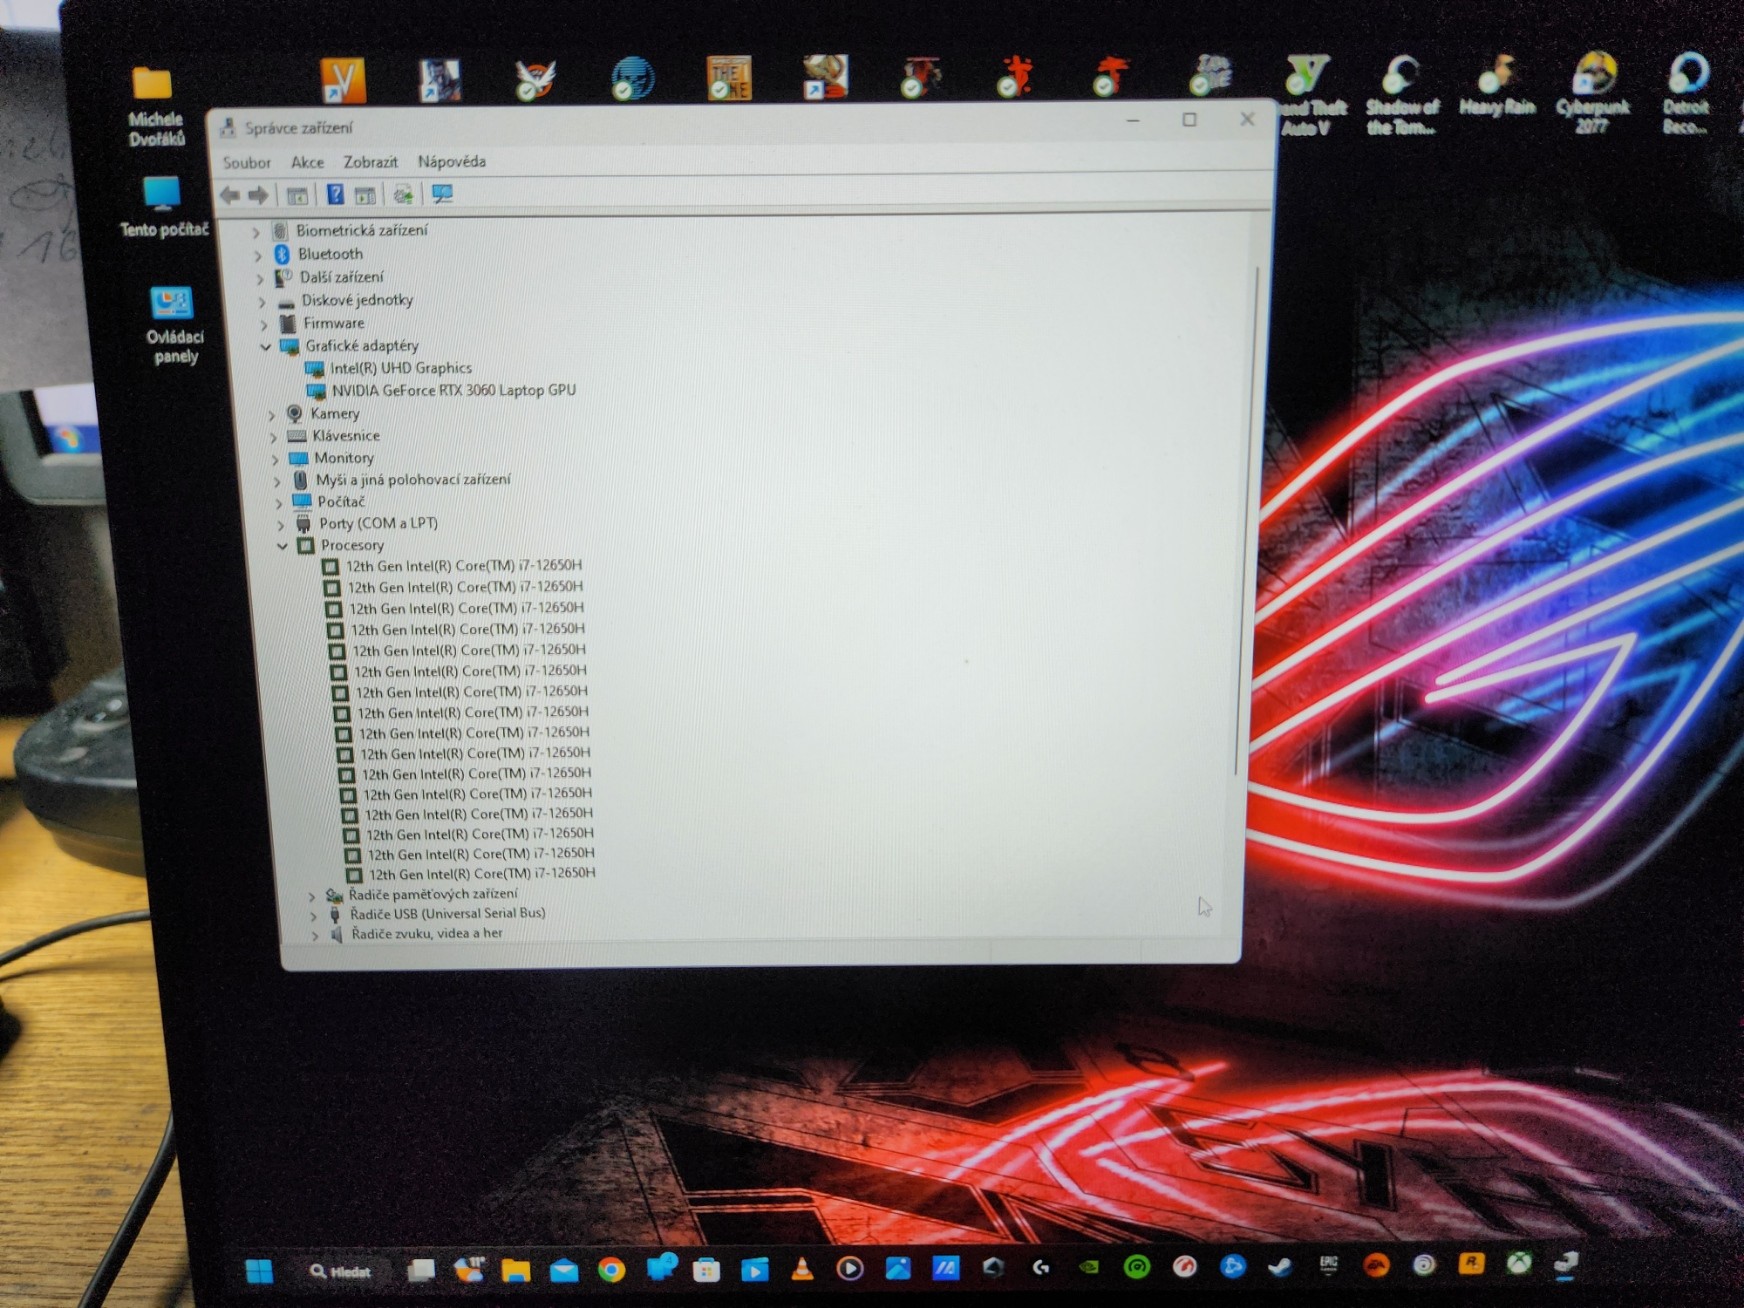Click the forward arrow in toolbar
The width and height of the screenshot is (1744, 1308).
pos(259,195)
